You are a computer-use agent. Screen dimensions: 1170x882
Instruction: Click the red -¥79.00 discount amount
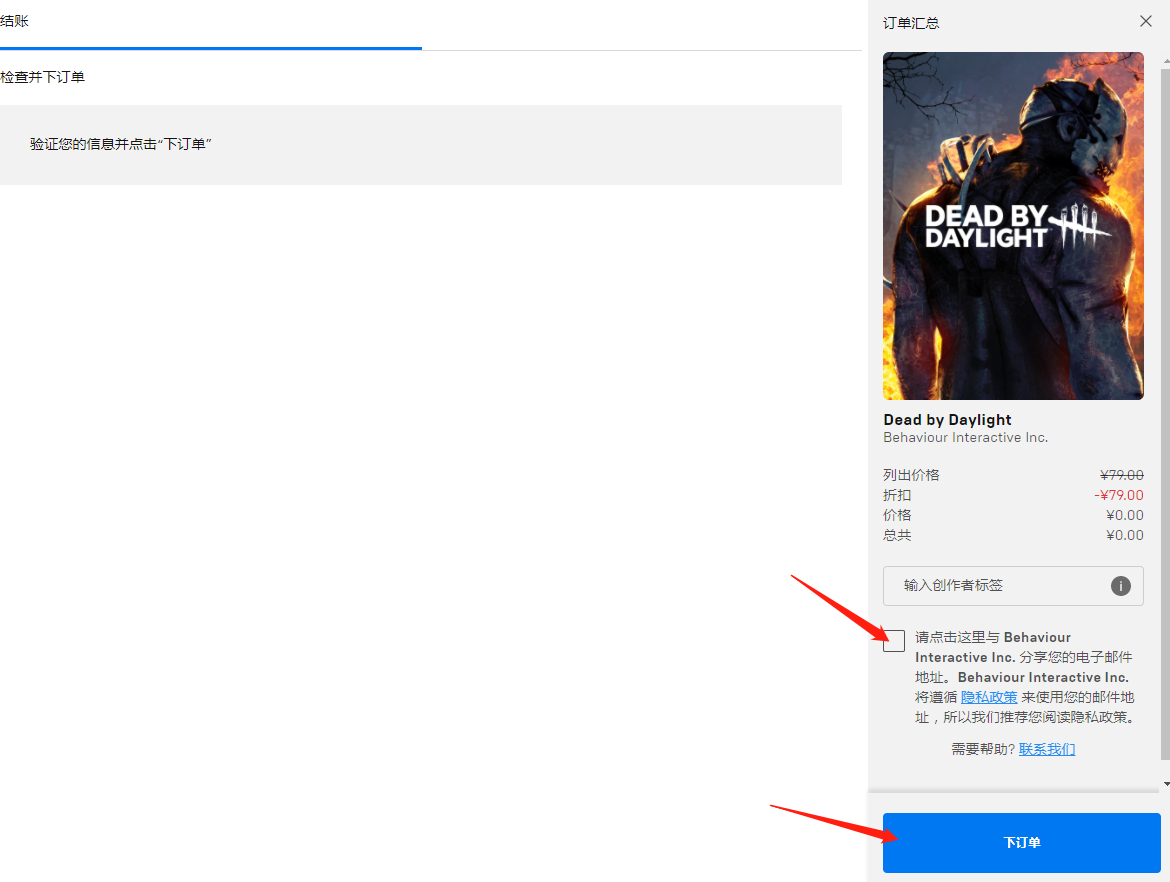tap(1119, 495)
